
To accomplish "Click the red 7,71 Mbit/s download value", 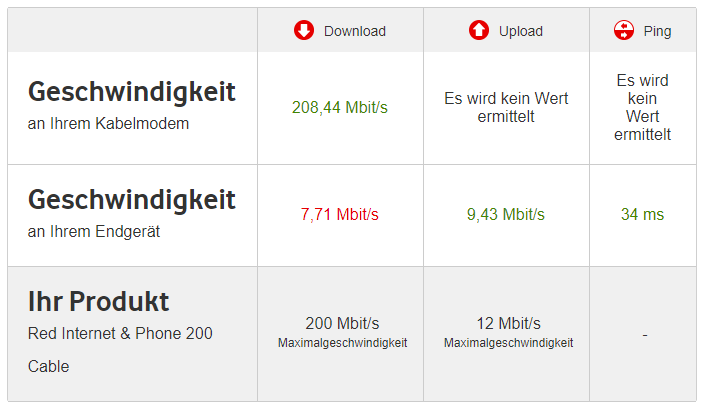I will 340,214.
